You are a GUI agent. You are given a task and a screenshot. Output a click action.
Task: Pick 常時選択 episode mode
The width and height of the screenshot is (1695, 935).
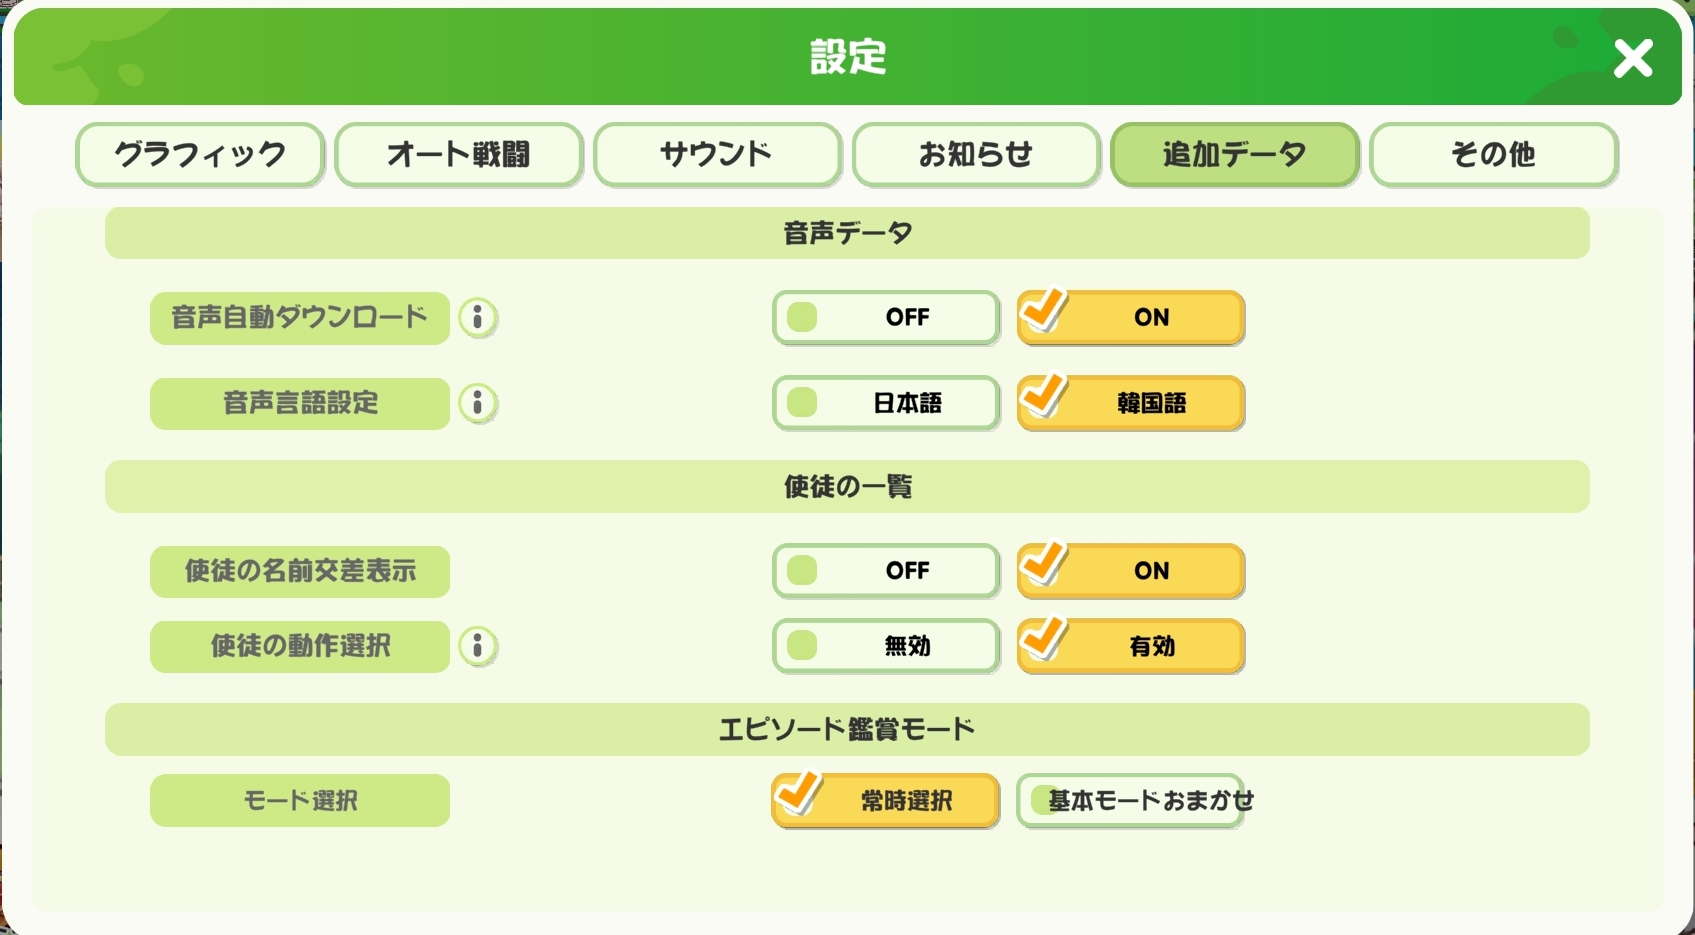[x=885, y=801]
